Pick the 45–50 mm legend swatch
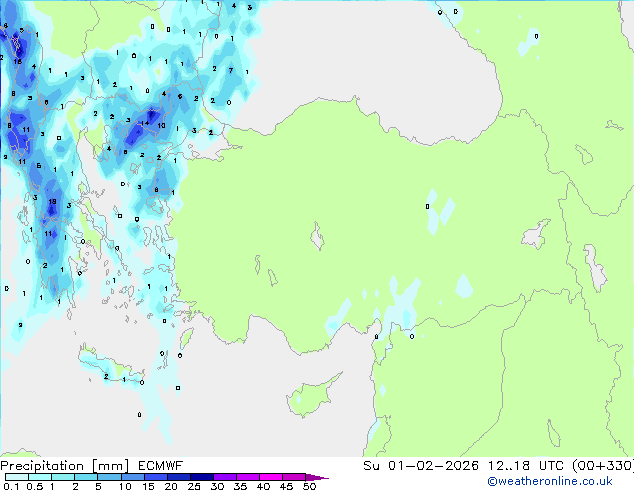Viewport: 634px width, 490px height. (294, 477)
